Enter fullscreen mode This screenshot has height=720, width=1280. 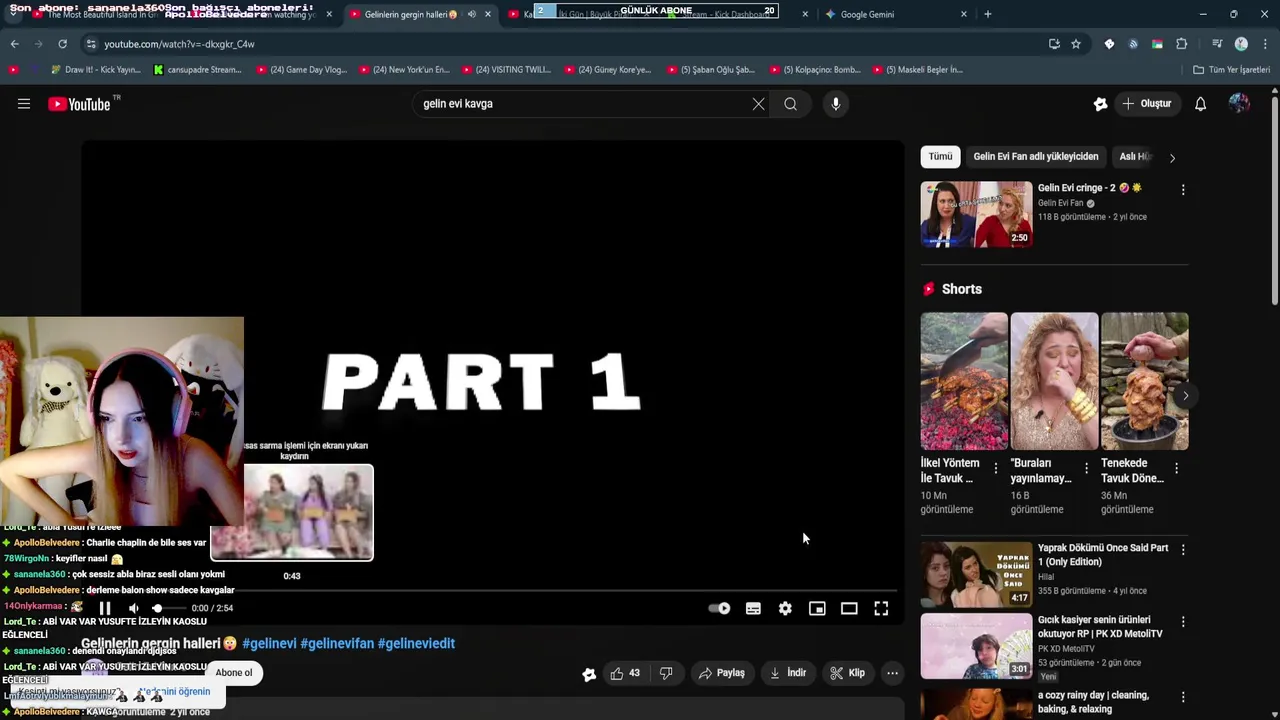881,608
